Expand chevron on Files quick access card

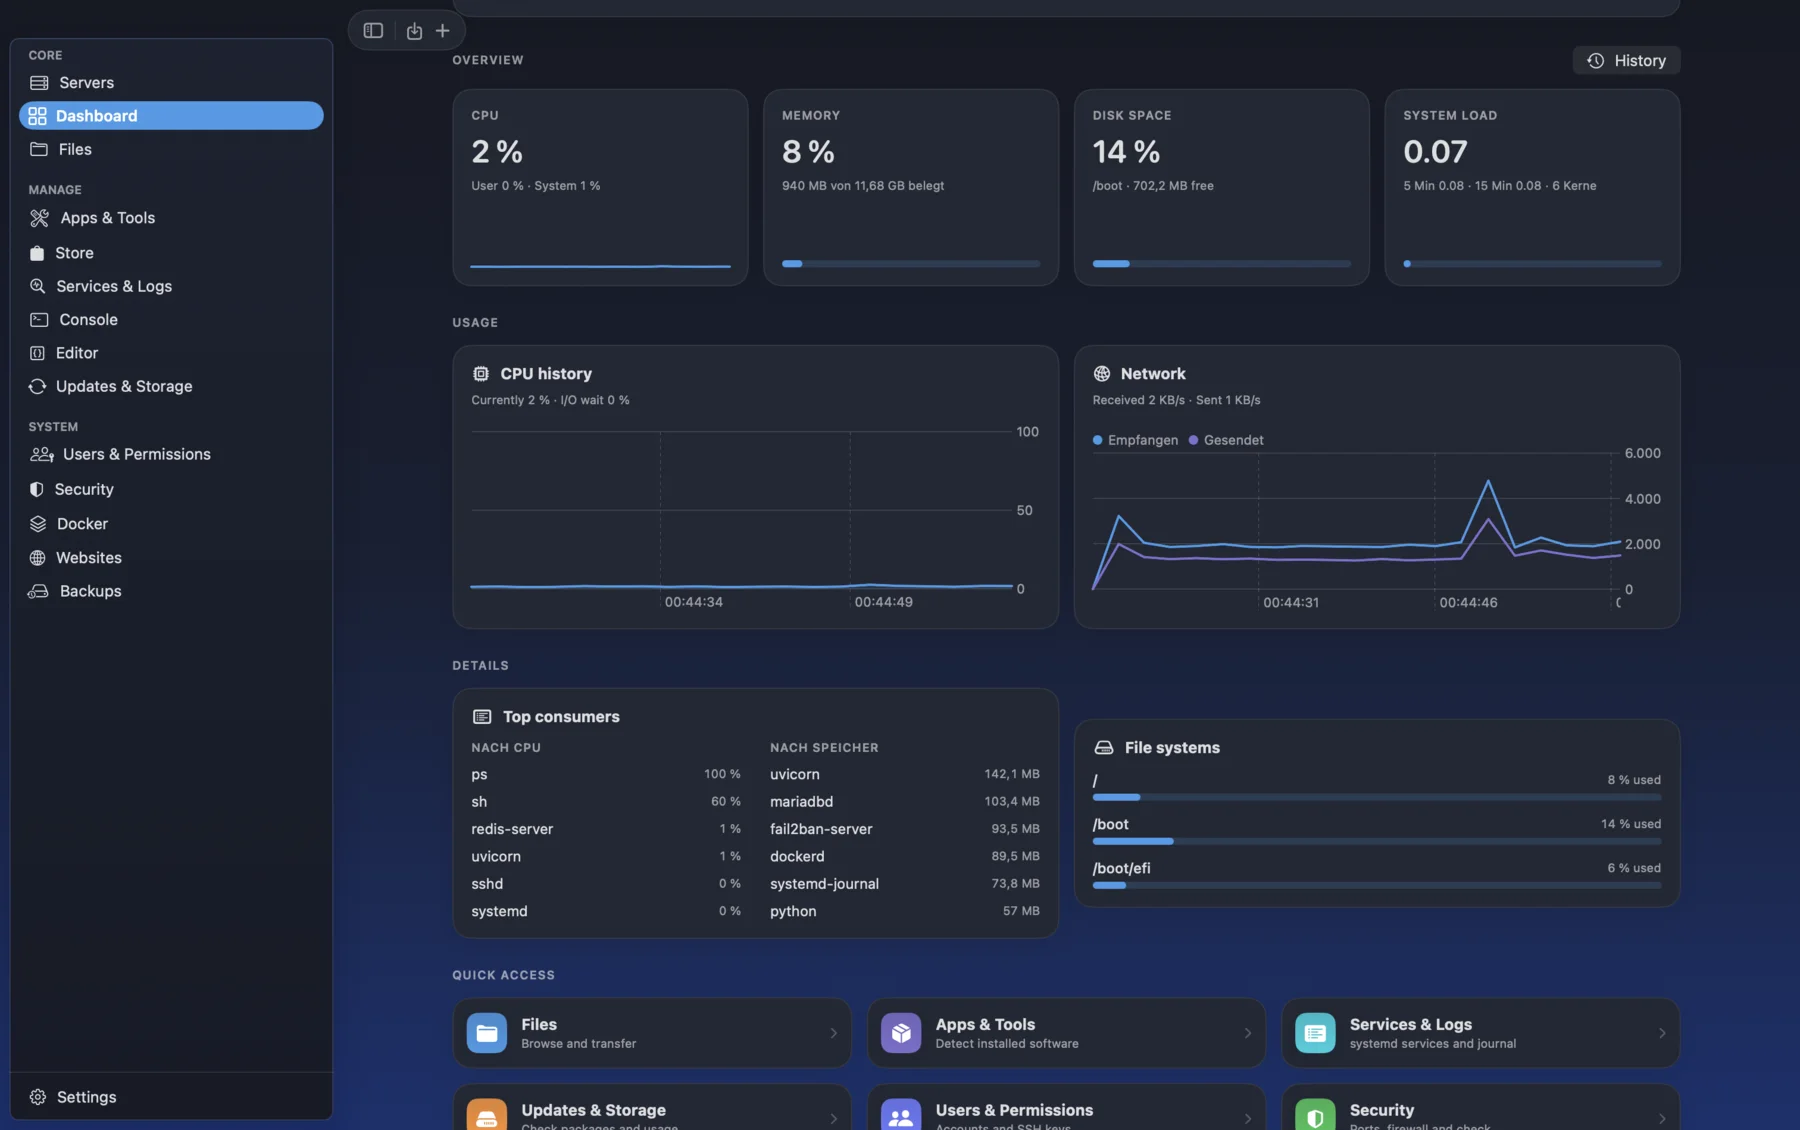[x=833, y=1033]
